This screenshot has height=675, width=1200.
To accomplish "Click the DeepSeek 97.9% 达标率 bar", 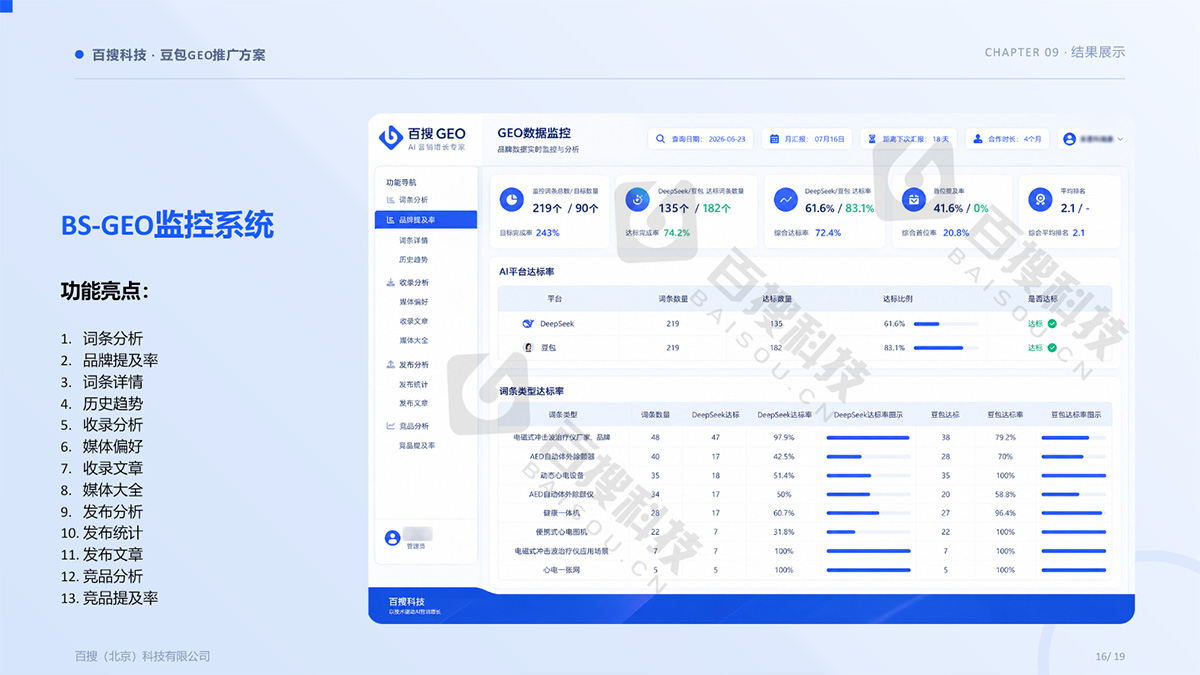I will (868, 437).
